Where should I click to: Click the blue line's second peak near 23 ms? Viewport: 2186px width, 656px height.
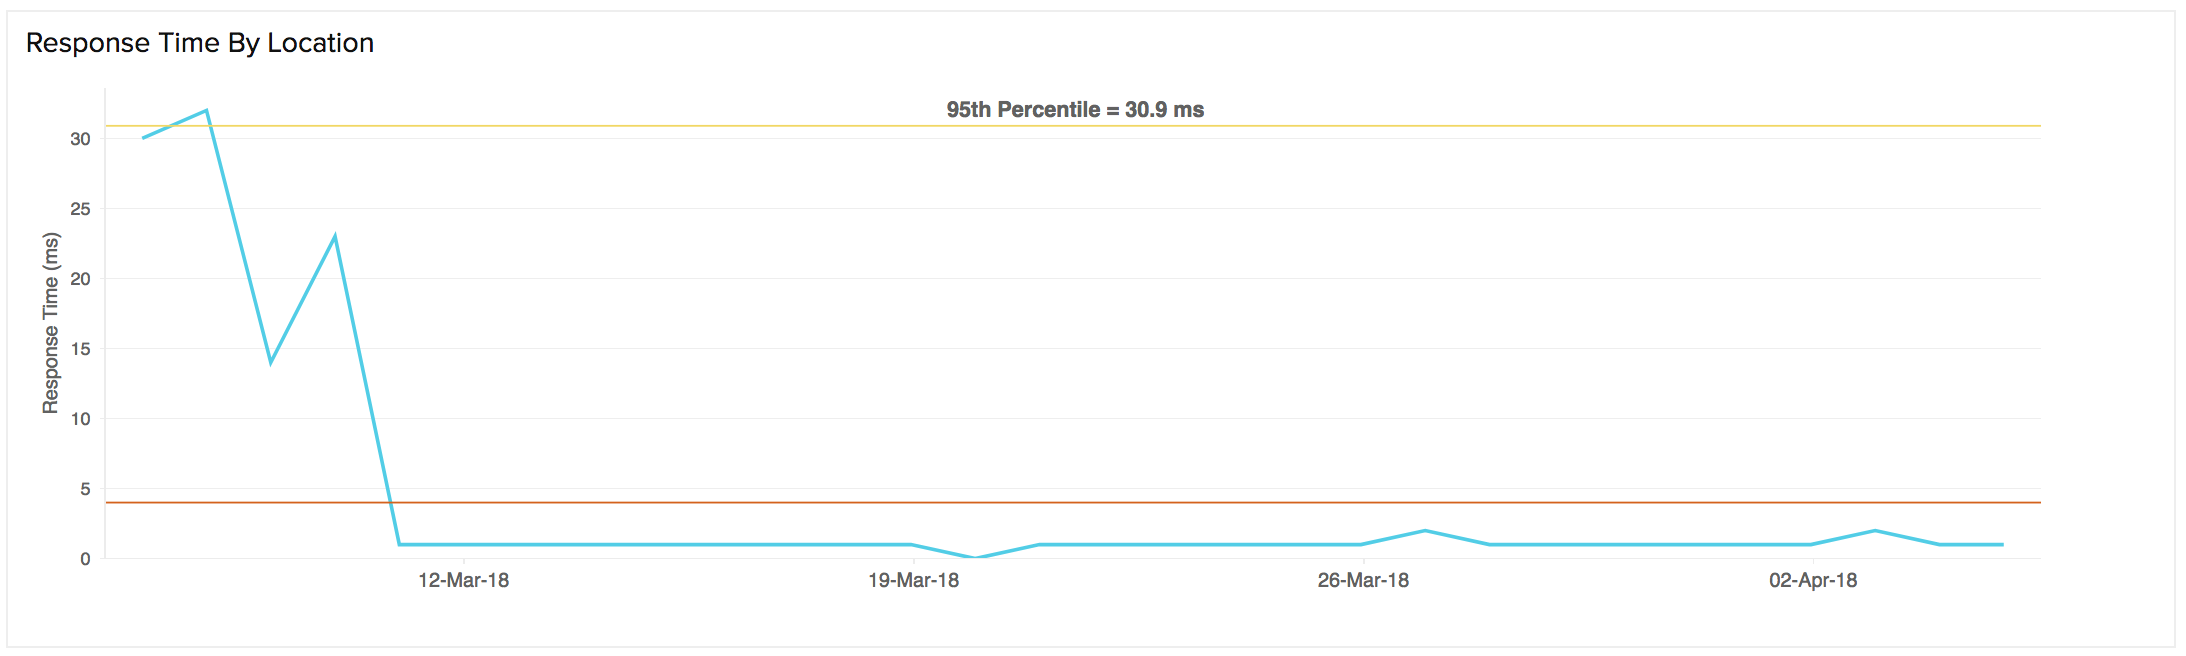335,237
